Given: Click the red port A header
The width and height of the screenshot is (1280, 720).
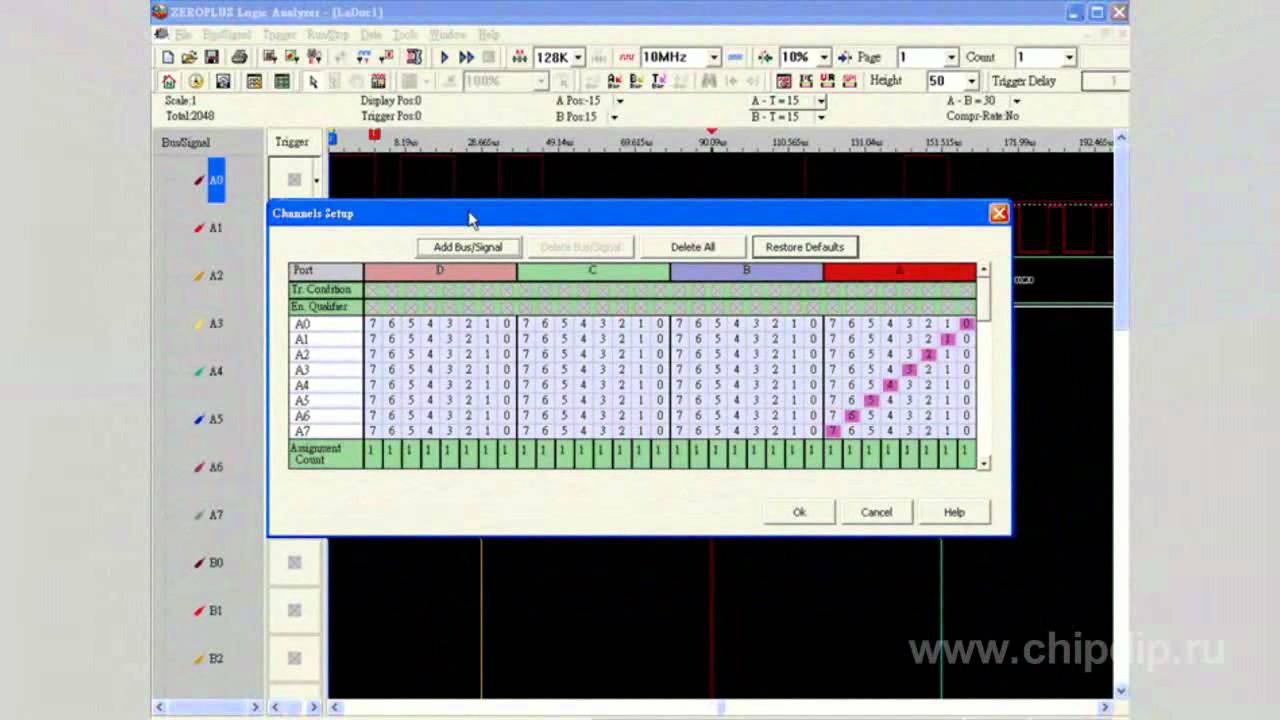Looking at the screenshot, I should 899,271.
